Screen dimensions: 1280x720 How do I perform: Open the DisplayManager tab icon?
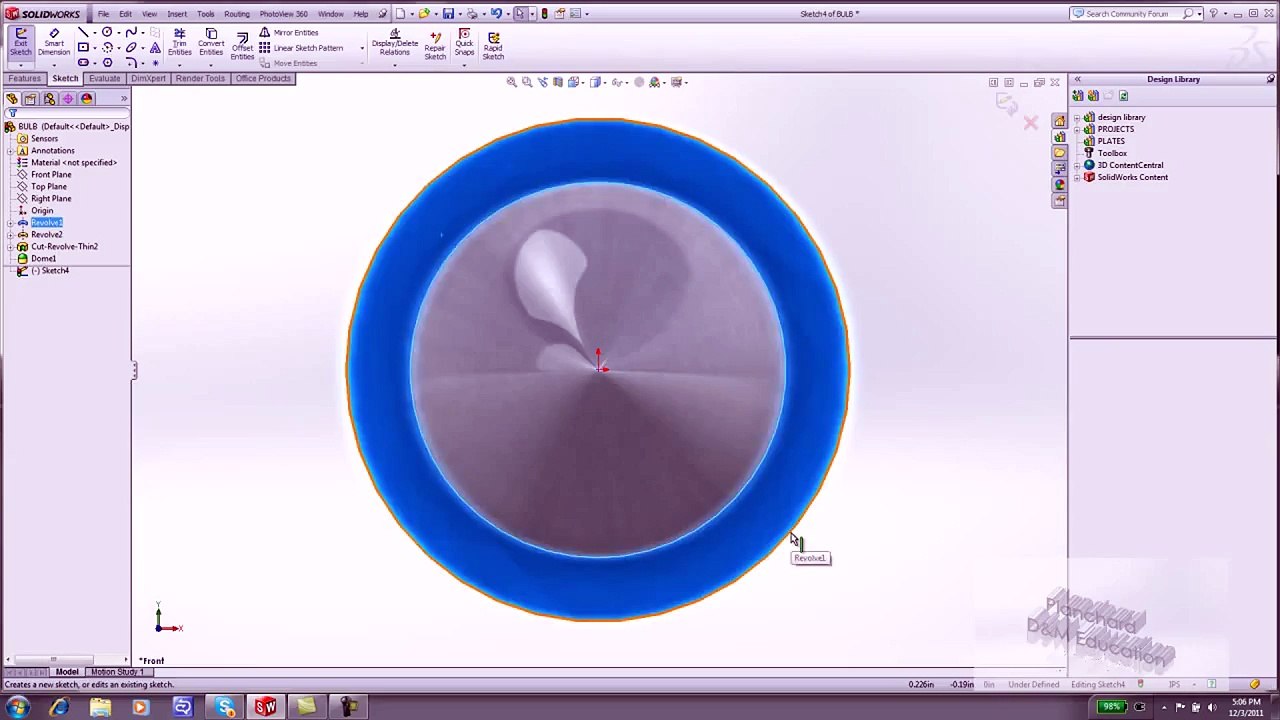coord(87,98)
